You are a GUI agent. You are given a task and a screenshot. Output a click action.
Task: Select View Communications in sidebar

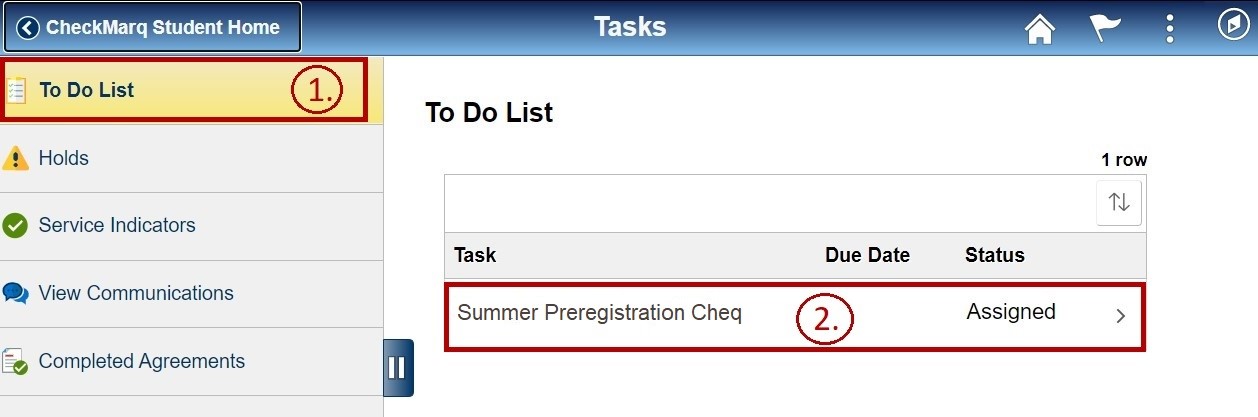136,294
